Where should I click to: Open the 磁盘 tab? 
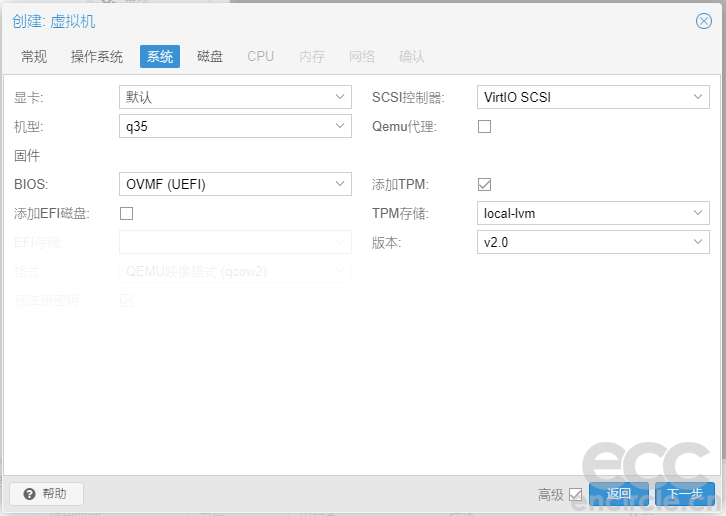pyautogui.click(x=210, y=57)
